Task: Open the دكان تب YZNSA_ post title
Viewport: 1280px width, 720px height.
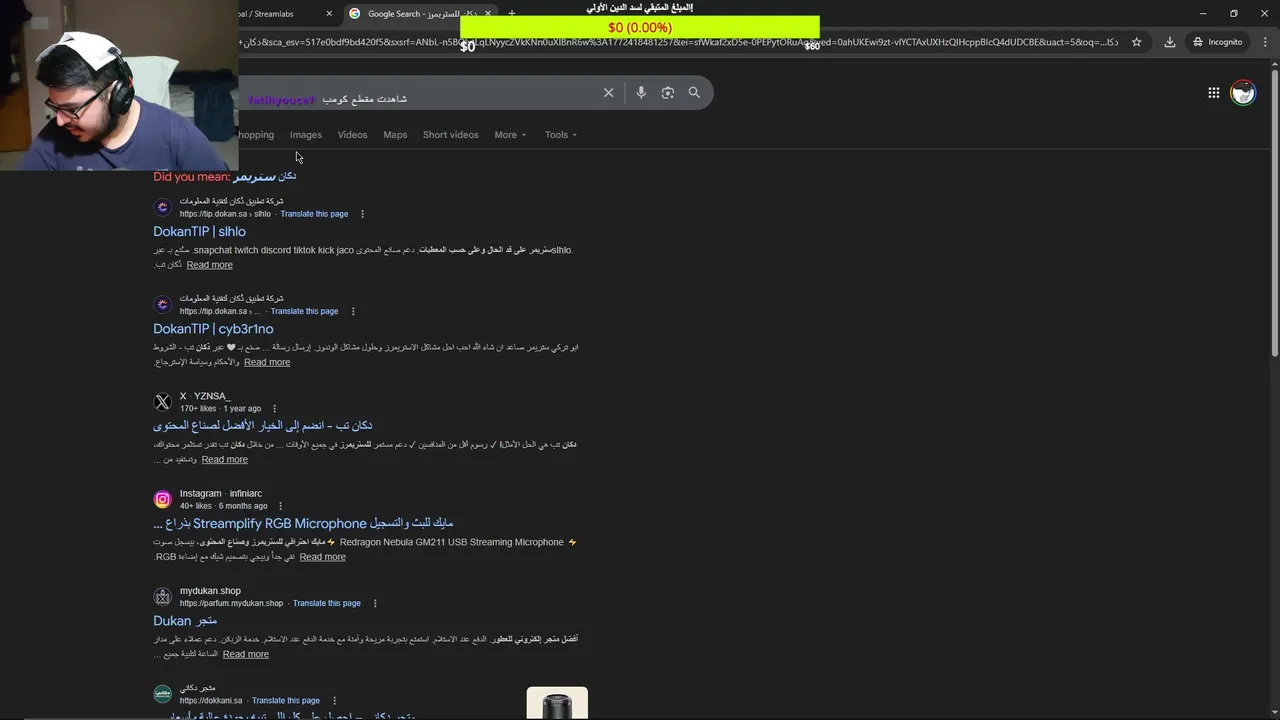Action: tap(262, 426)
